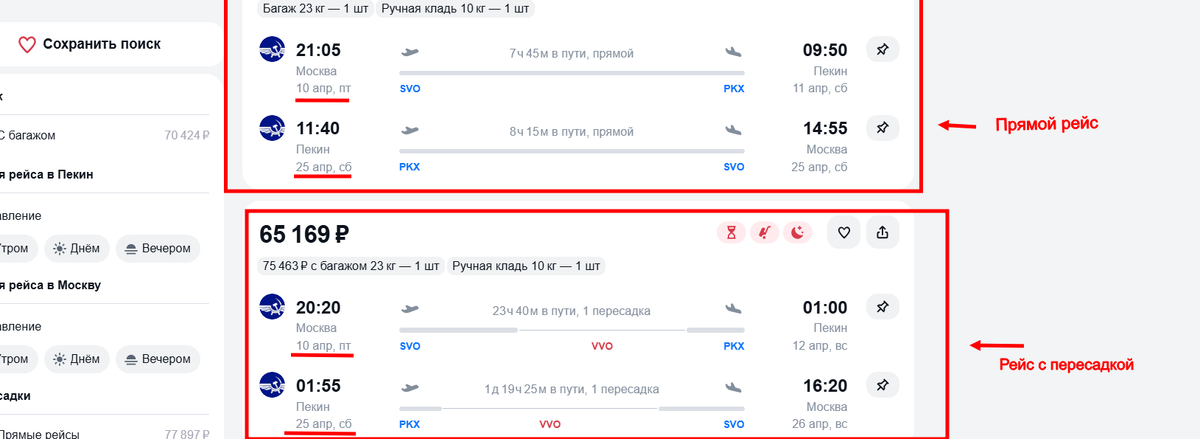
Task: Pin the 21:05 Moscow departure flight
Action: point(882,49)
